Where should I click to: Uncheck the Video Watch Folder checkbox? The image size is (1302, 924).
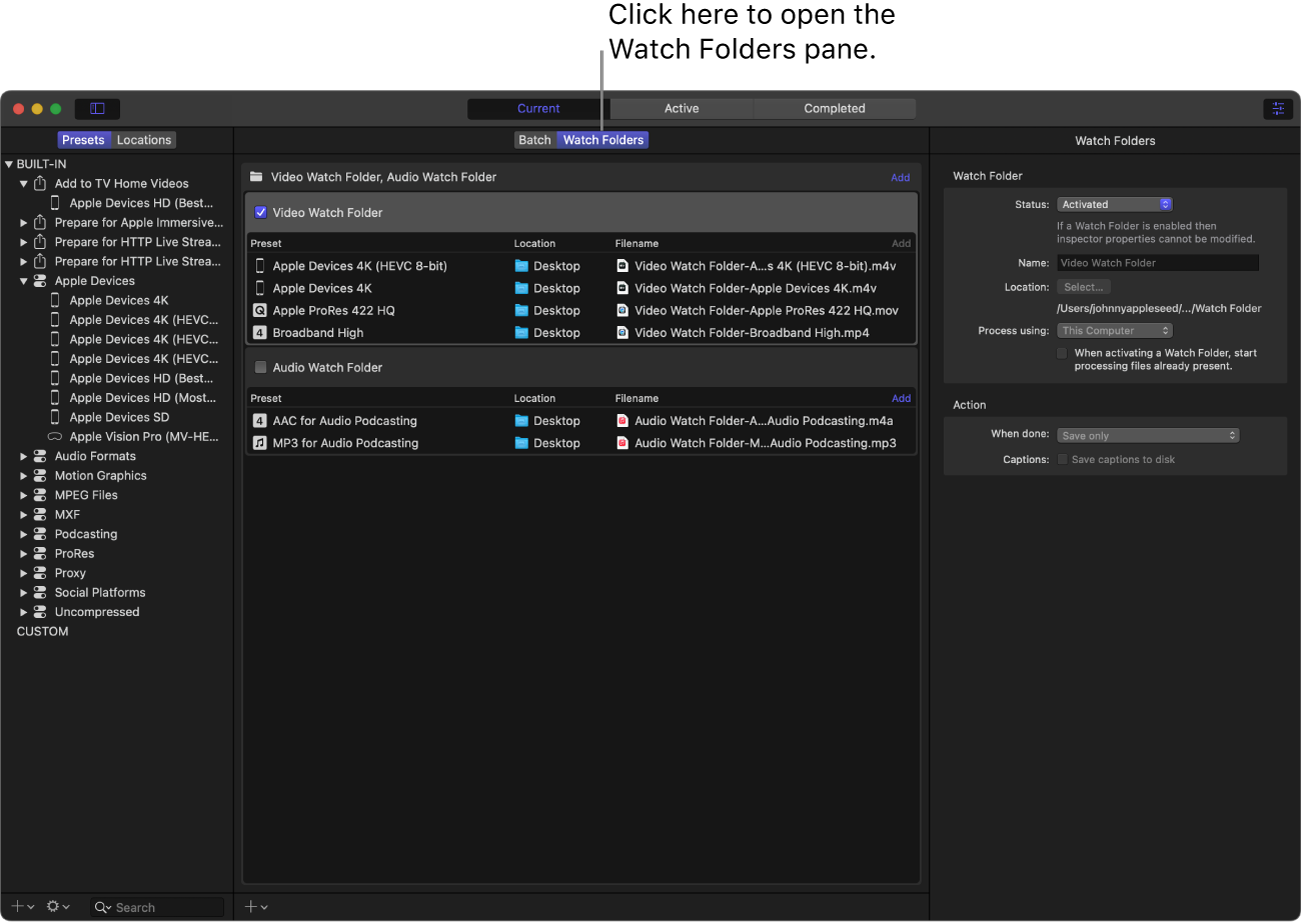(261, 212)
